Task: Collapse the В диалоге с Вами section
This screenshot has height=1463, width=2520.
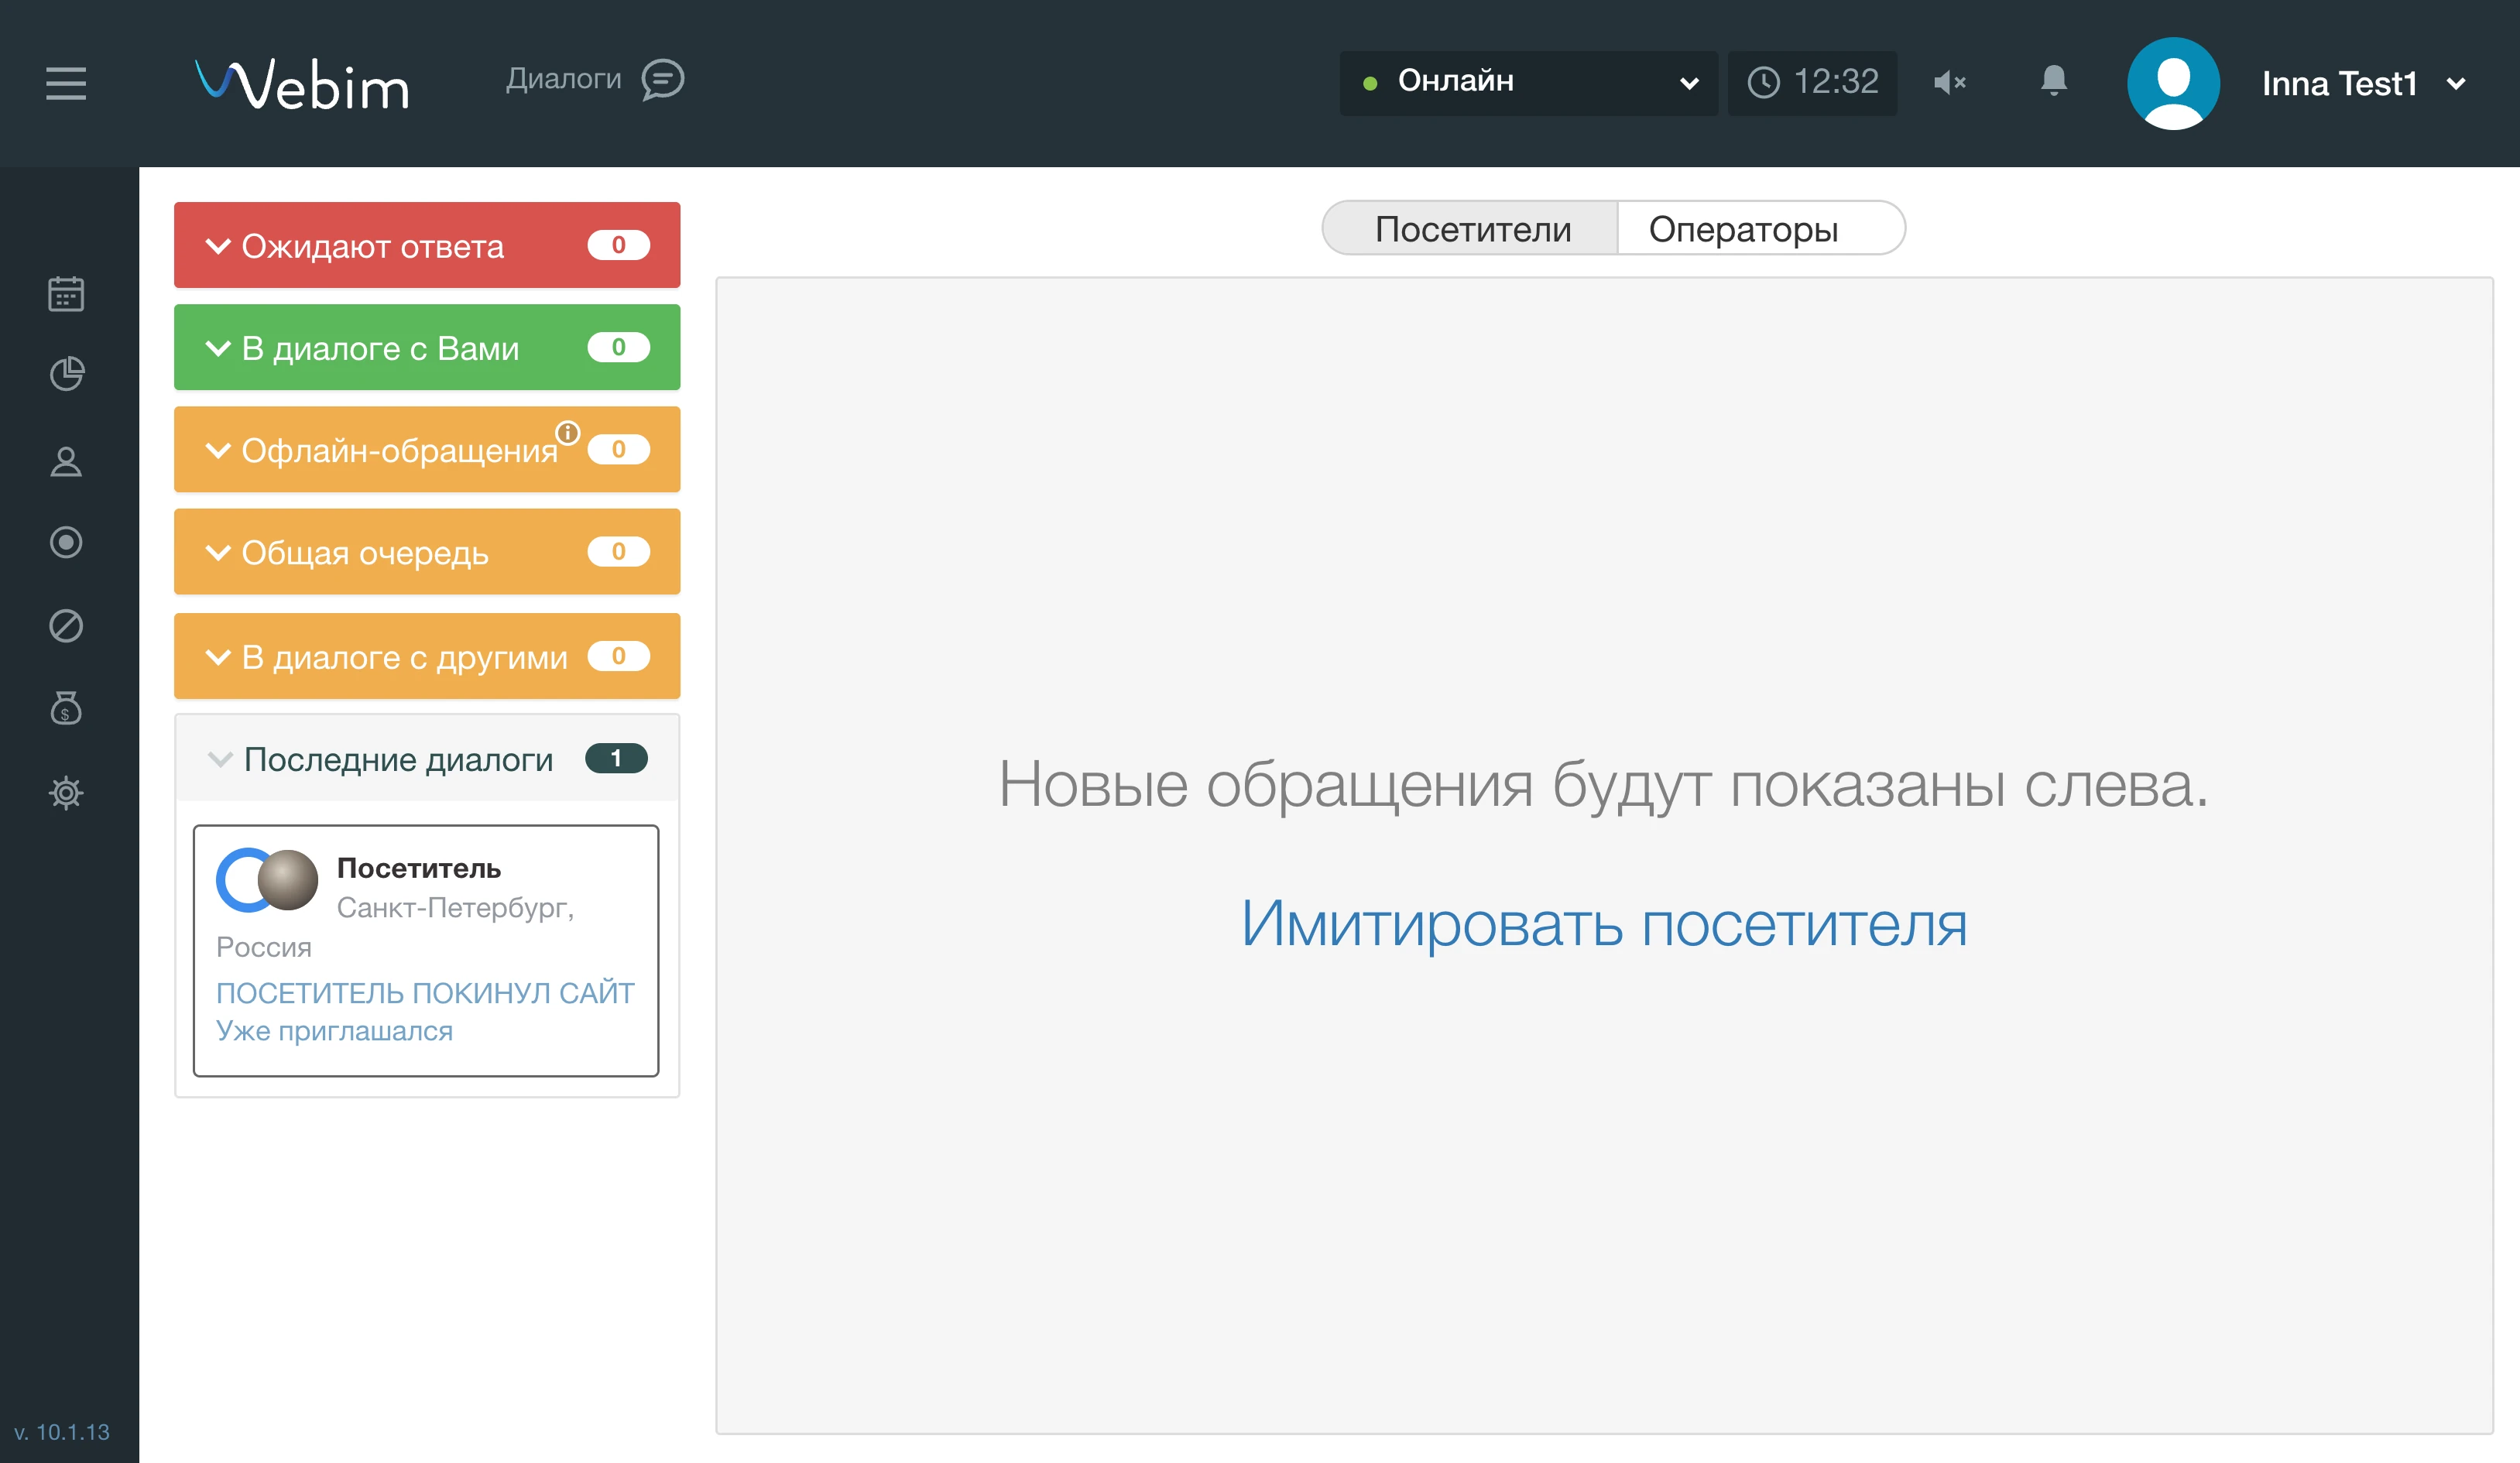Action: click(x=217, y=348)
